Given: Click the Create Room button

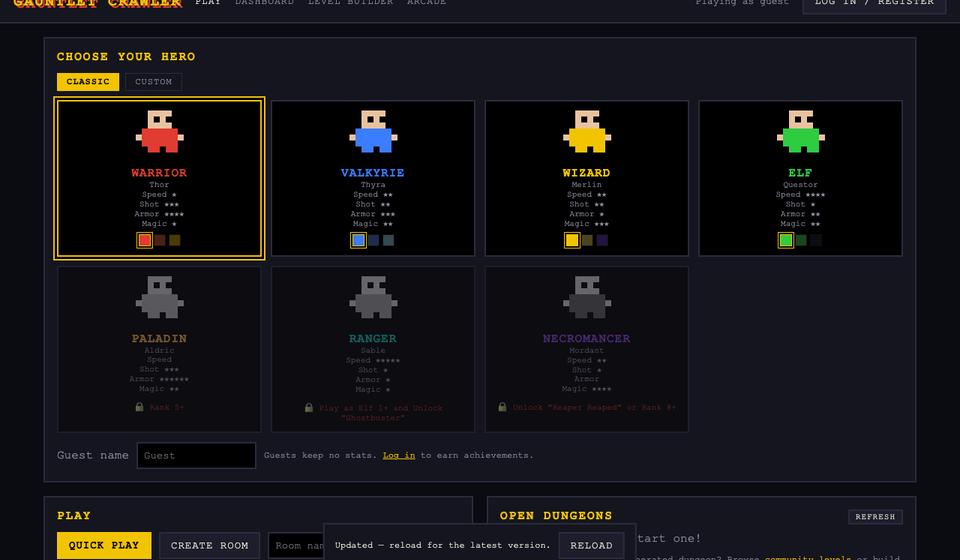Looking at the screenshot, I should click(x=209, y=545).
